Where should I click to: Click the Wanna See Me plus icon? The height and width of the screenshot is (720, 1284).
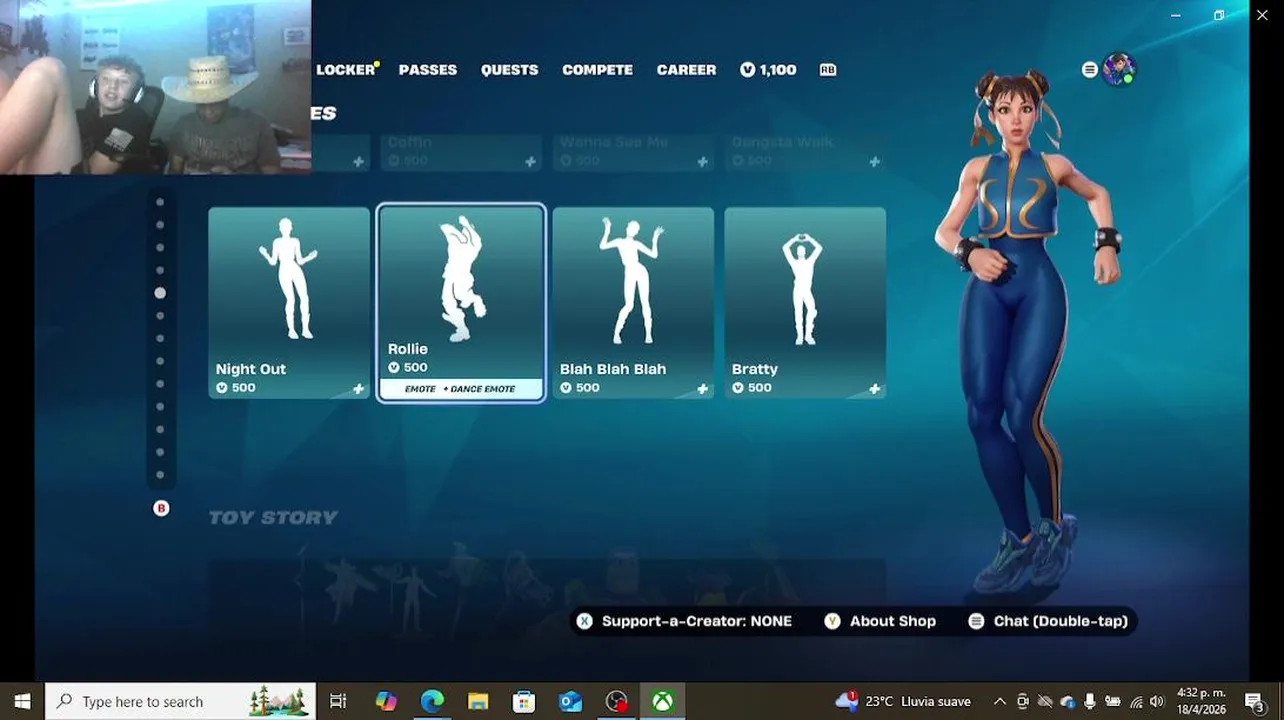coord(703,162)
